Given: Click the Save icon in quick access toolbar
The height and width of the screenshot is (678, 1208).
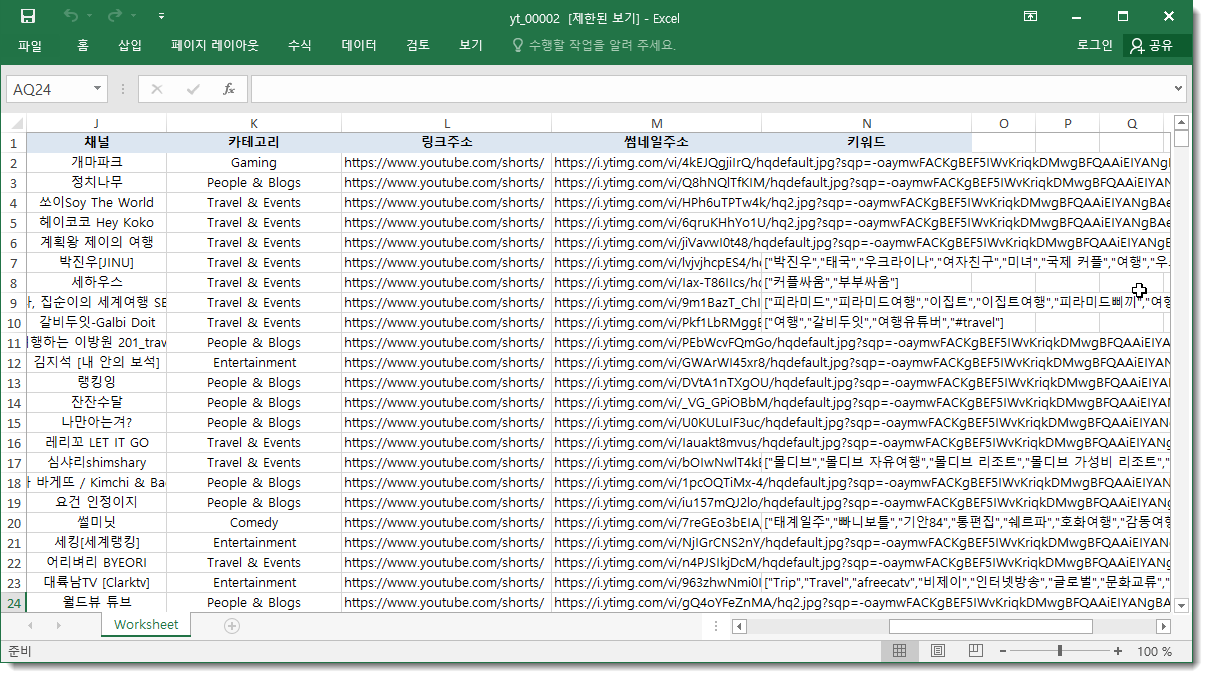Looking at the screenshot, I should pyautogui.click(x=28, y=17).
